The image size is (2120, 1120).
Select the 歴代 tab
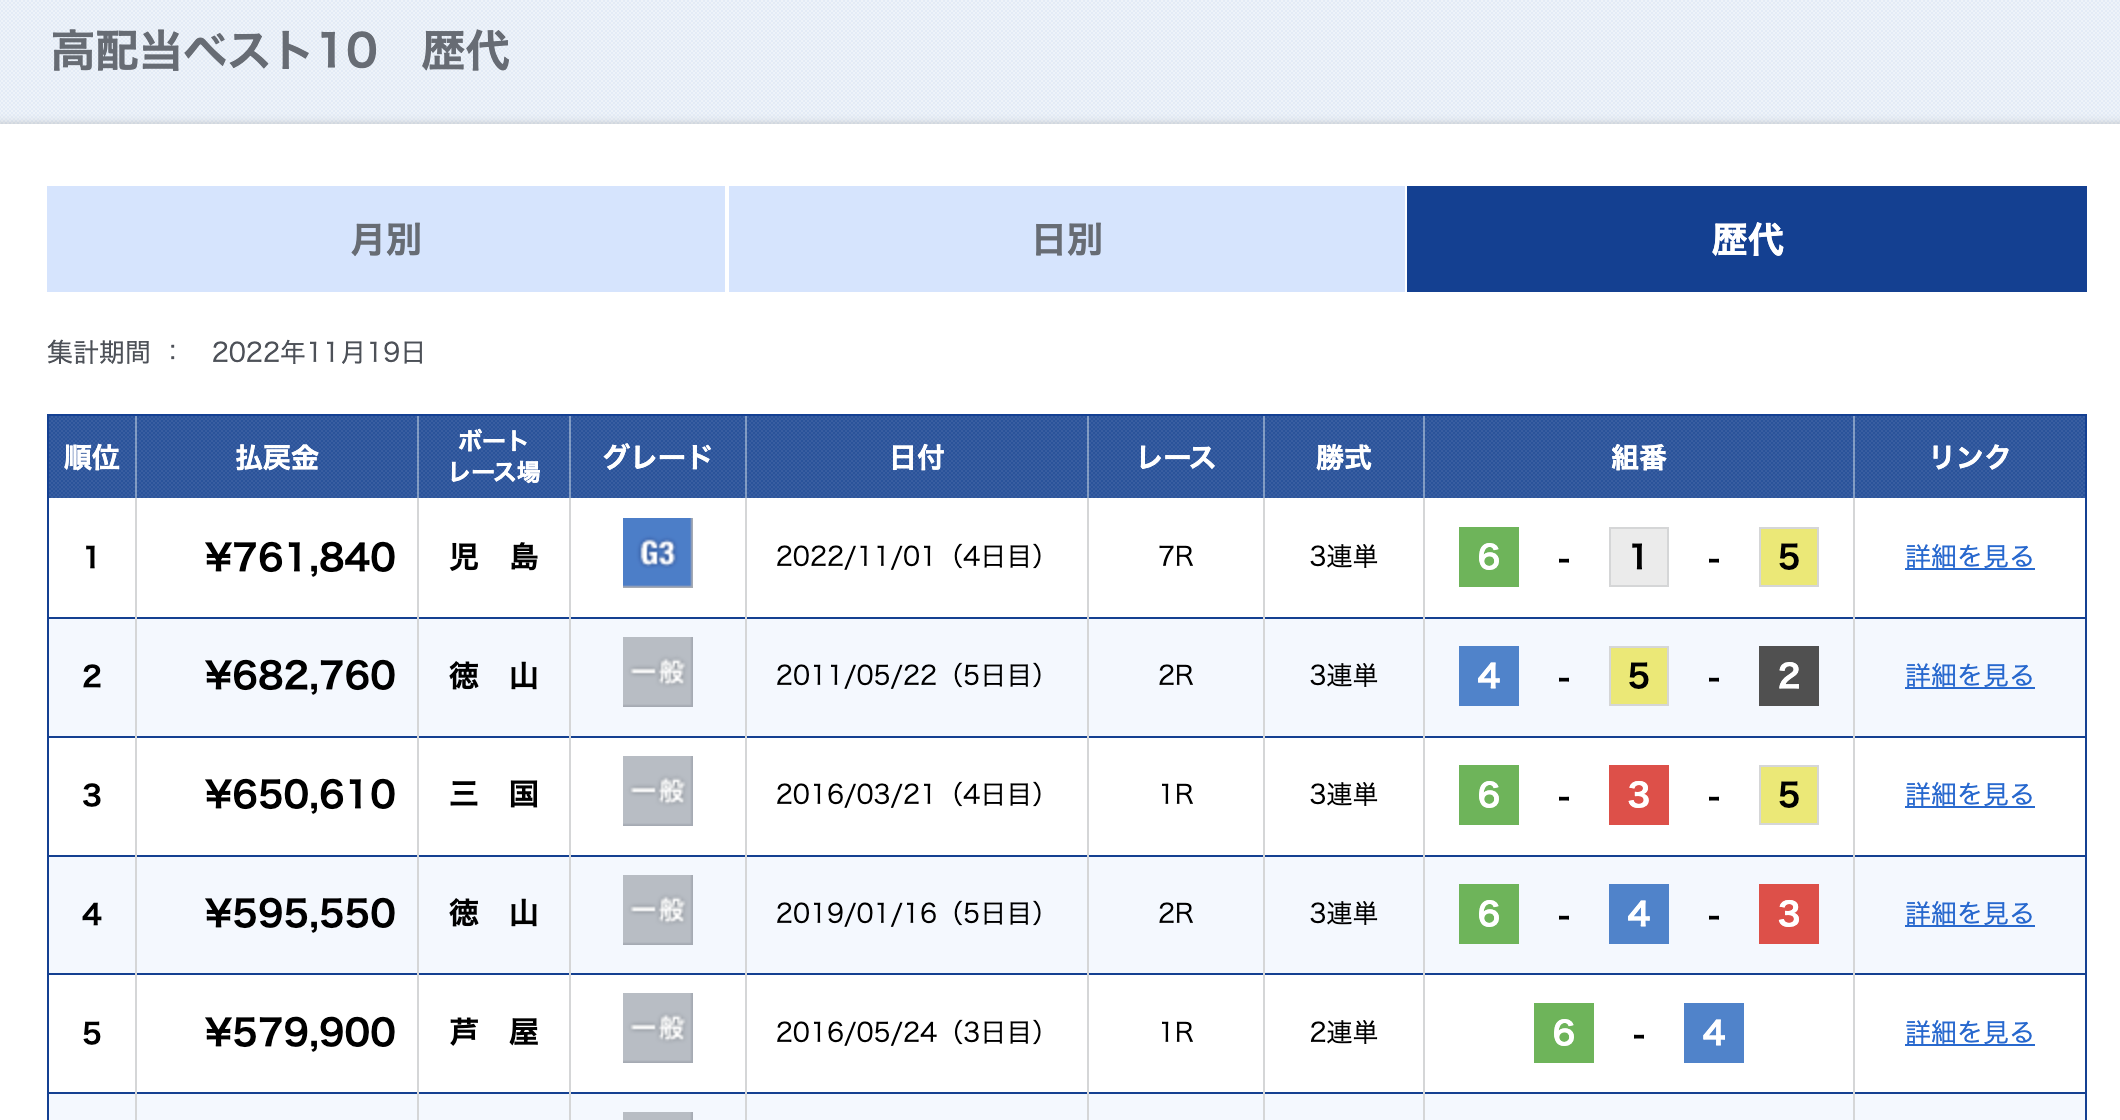(x=1747, y=239)
